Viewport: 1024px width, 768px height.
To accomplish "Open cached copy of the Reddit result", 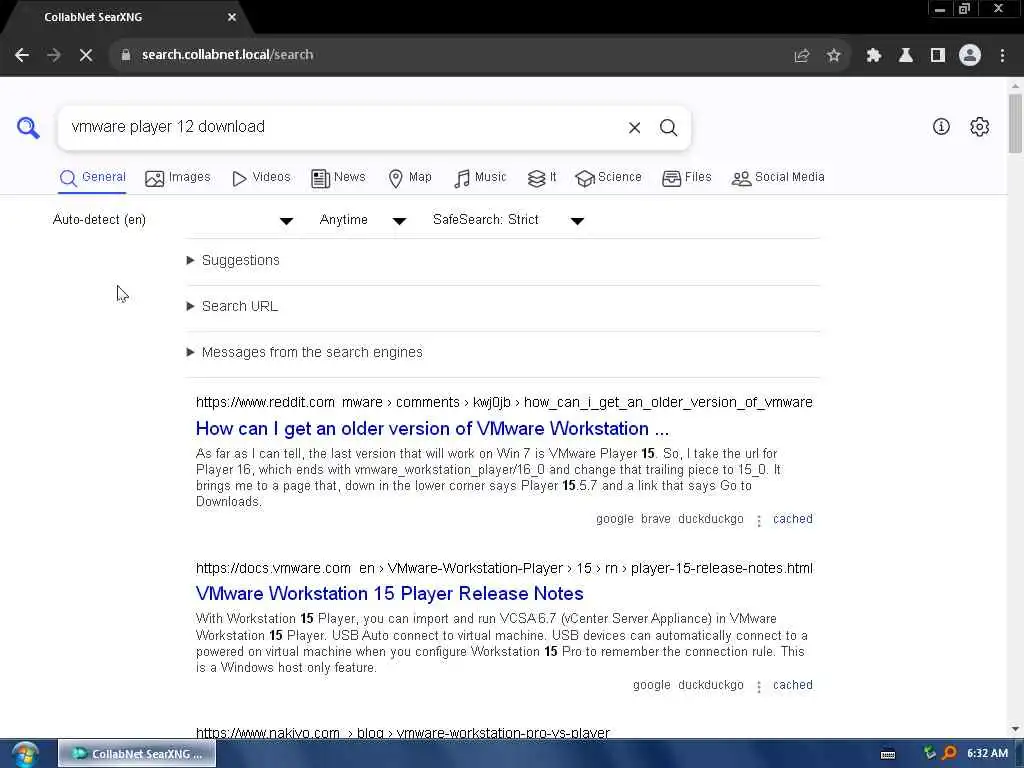I will 793,519.
